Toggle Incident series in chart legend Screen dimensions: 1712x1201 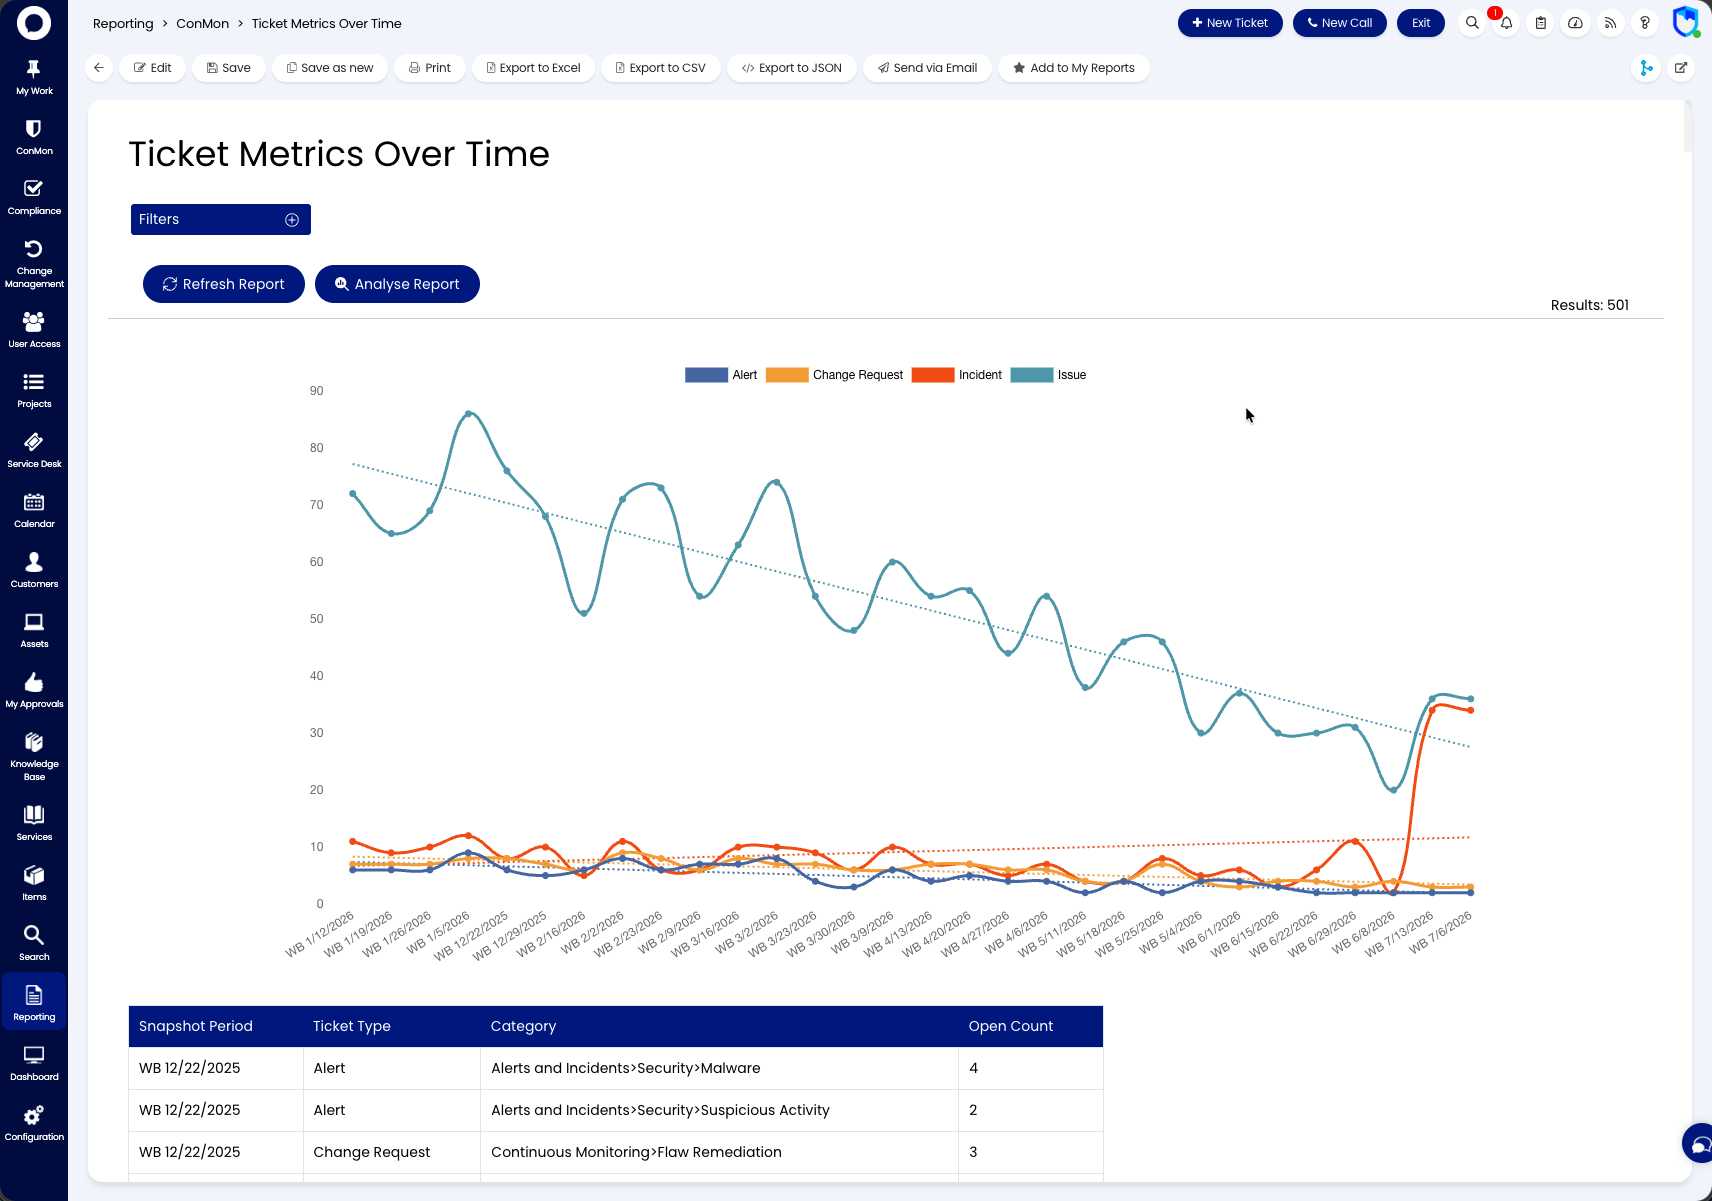coord(957,375)
